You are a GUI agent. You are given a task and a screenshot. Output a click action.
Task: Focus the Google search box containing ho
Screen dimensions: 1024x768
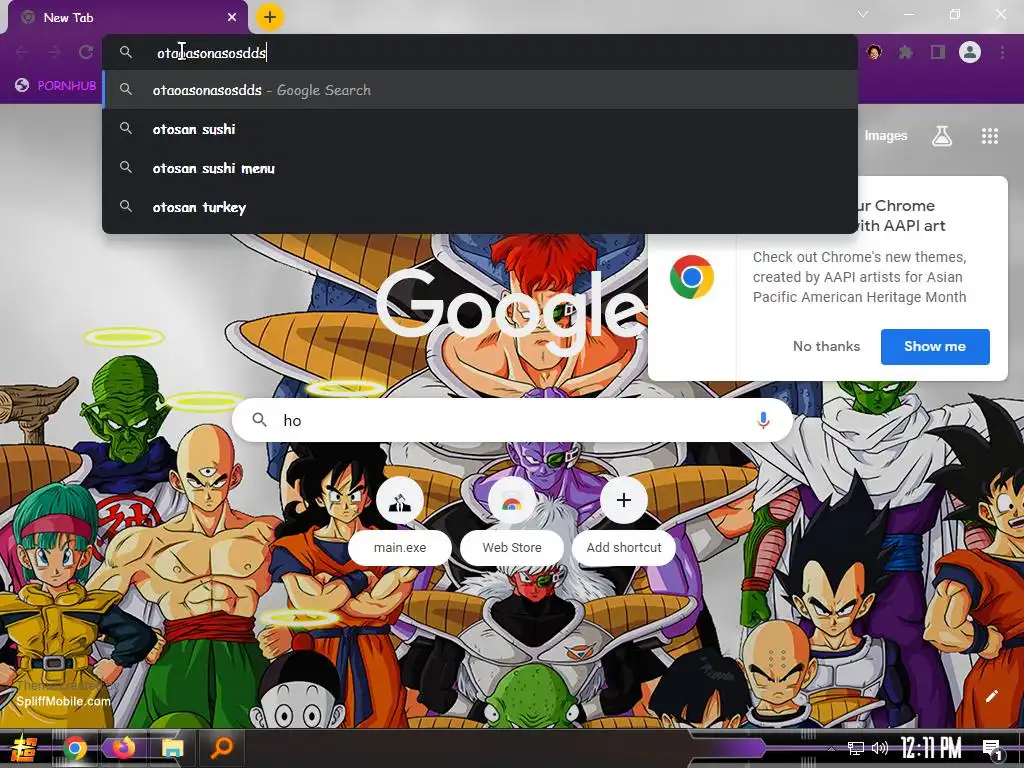point(513,420)
